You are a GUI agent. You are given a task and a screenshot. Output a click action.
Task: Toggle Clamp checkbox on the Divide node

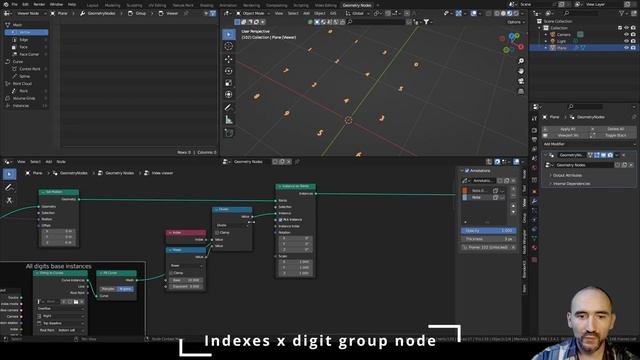pos(217,233)
